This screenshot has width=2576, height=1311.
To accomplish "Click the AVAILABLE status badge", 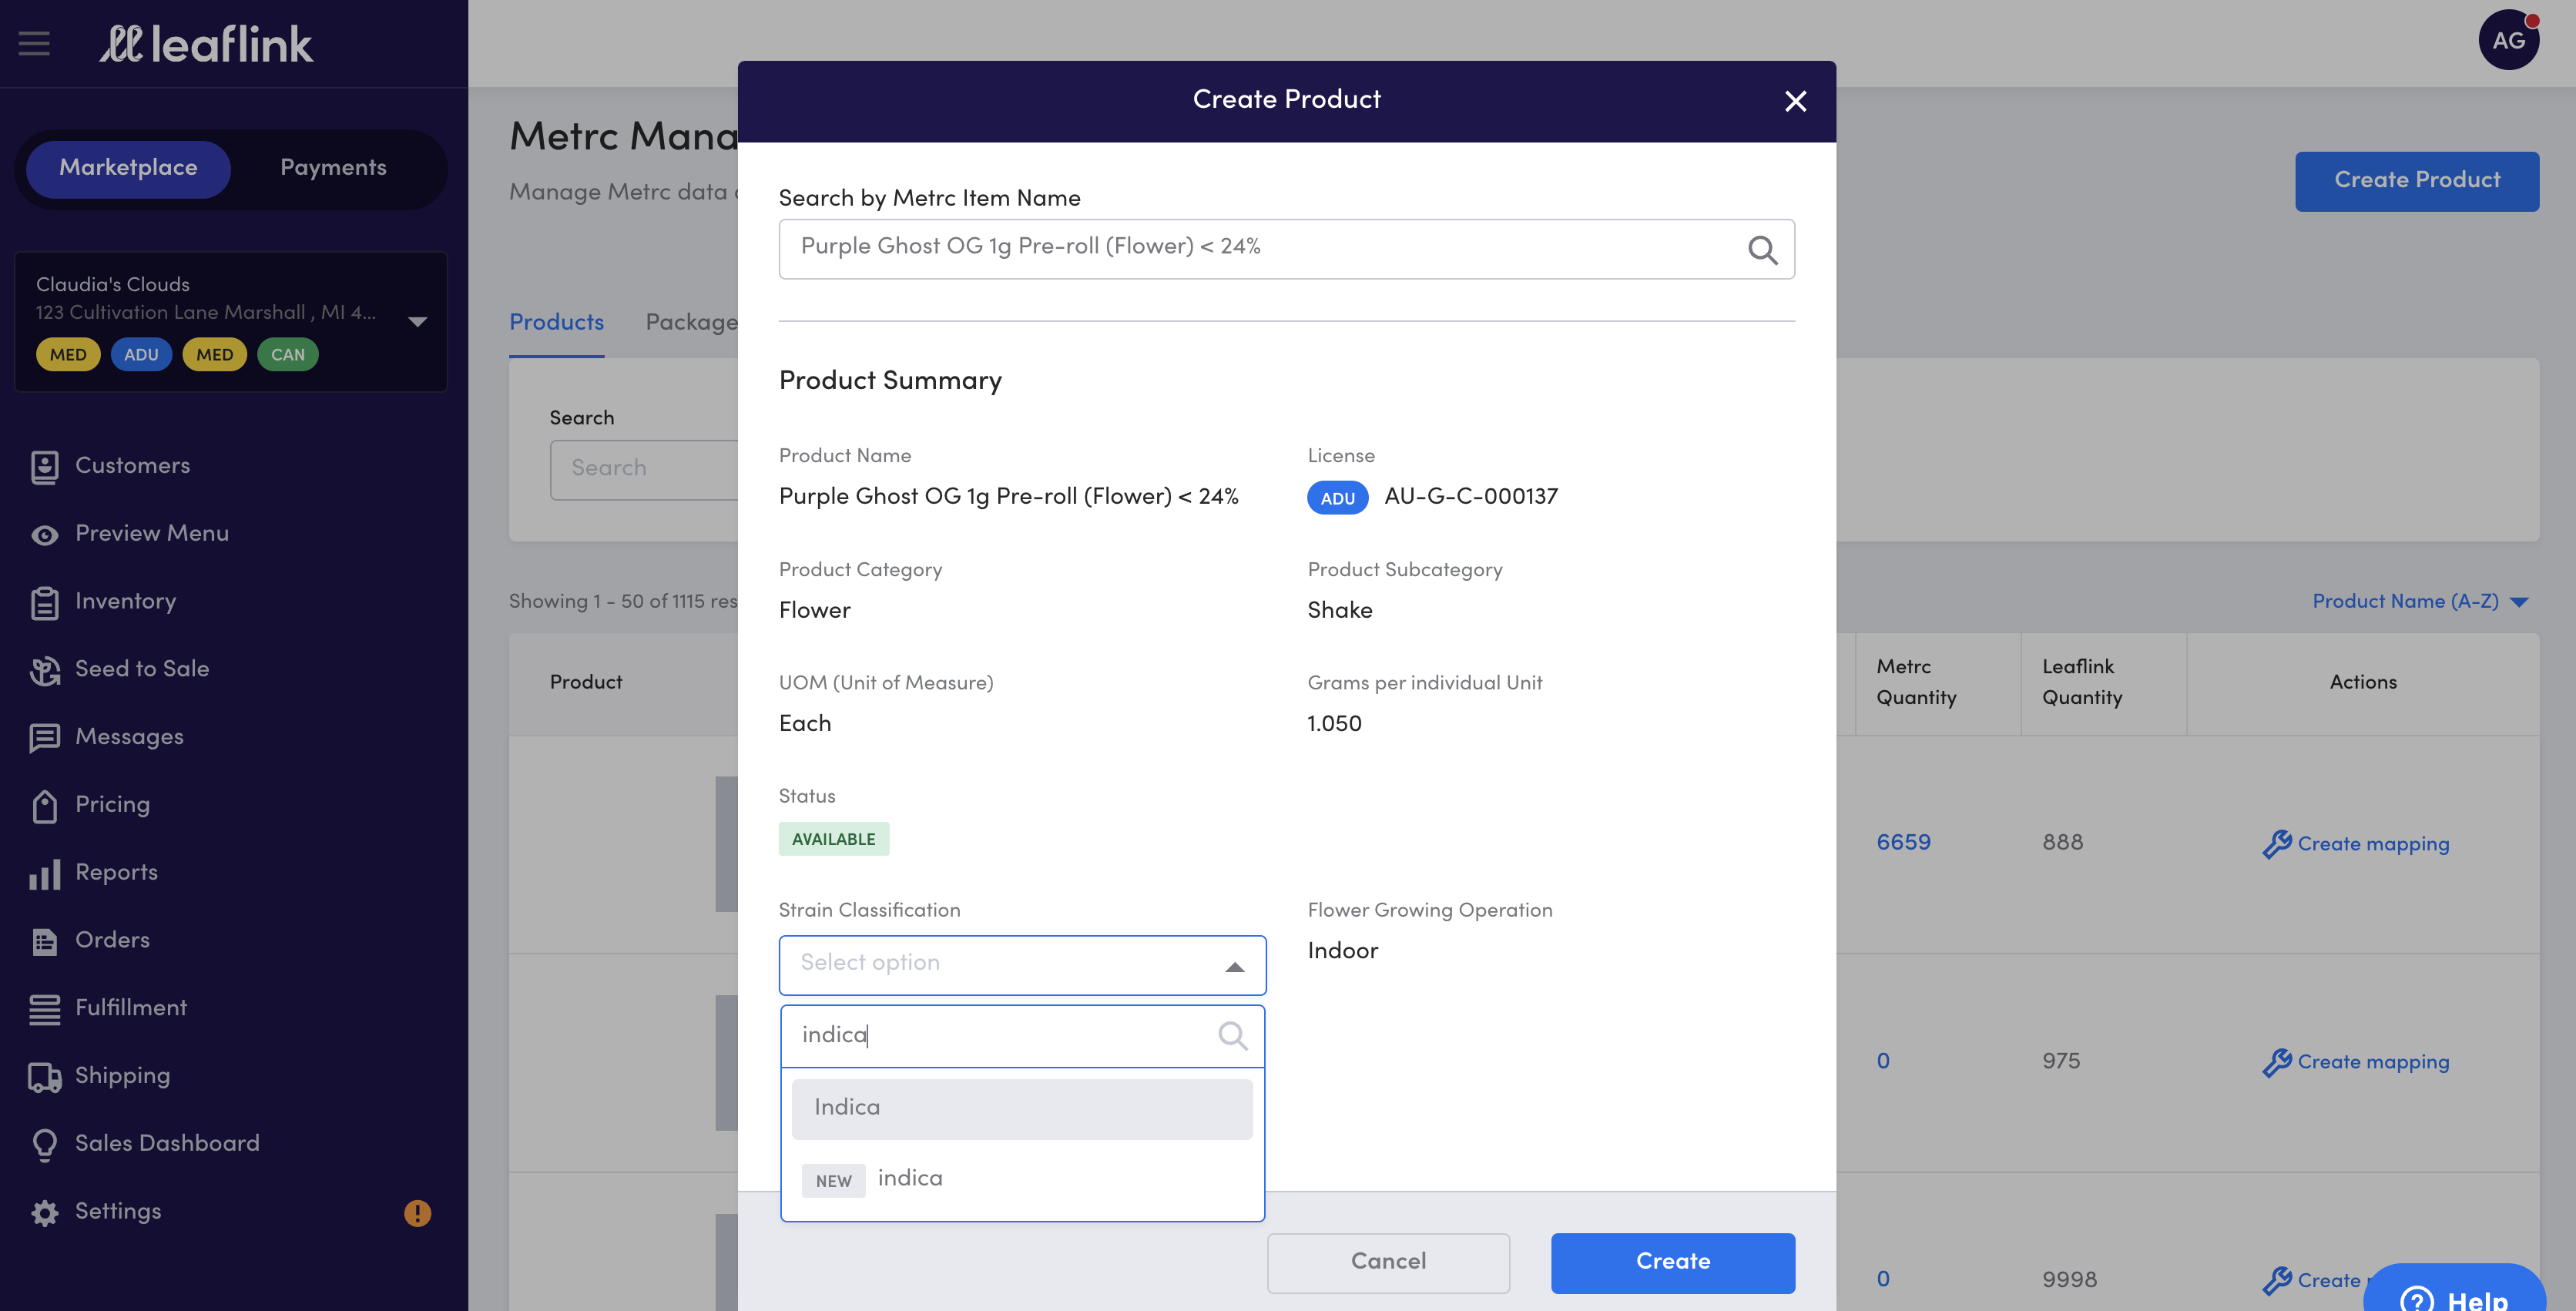I will click(x=833, y=839).
